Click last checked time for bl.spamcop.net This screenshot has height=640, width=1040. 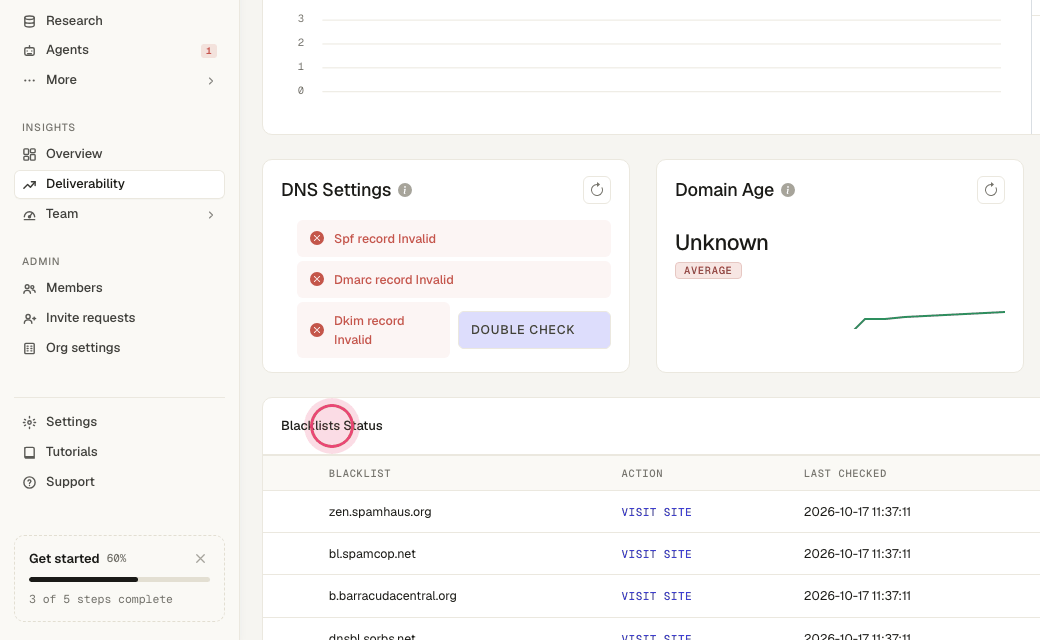pyautogui.click(x=857, y=554)
